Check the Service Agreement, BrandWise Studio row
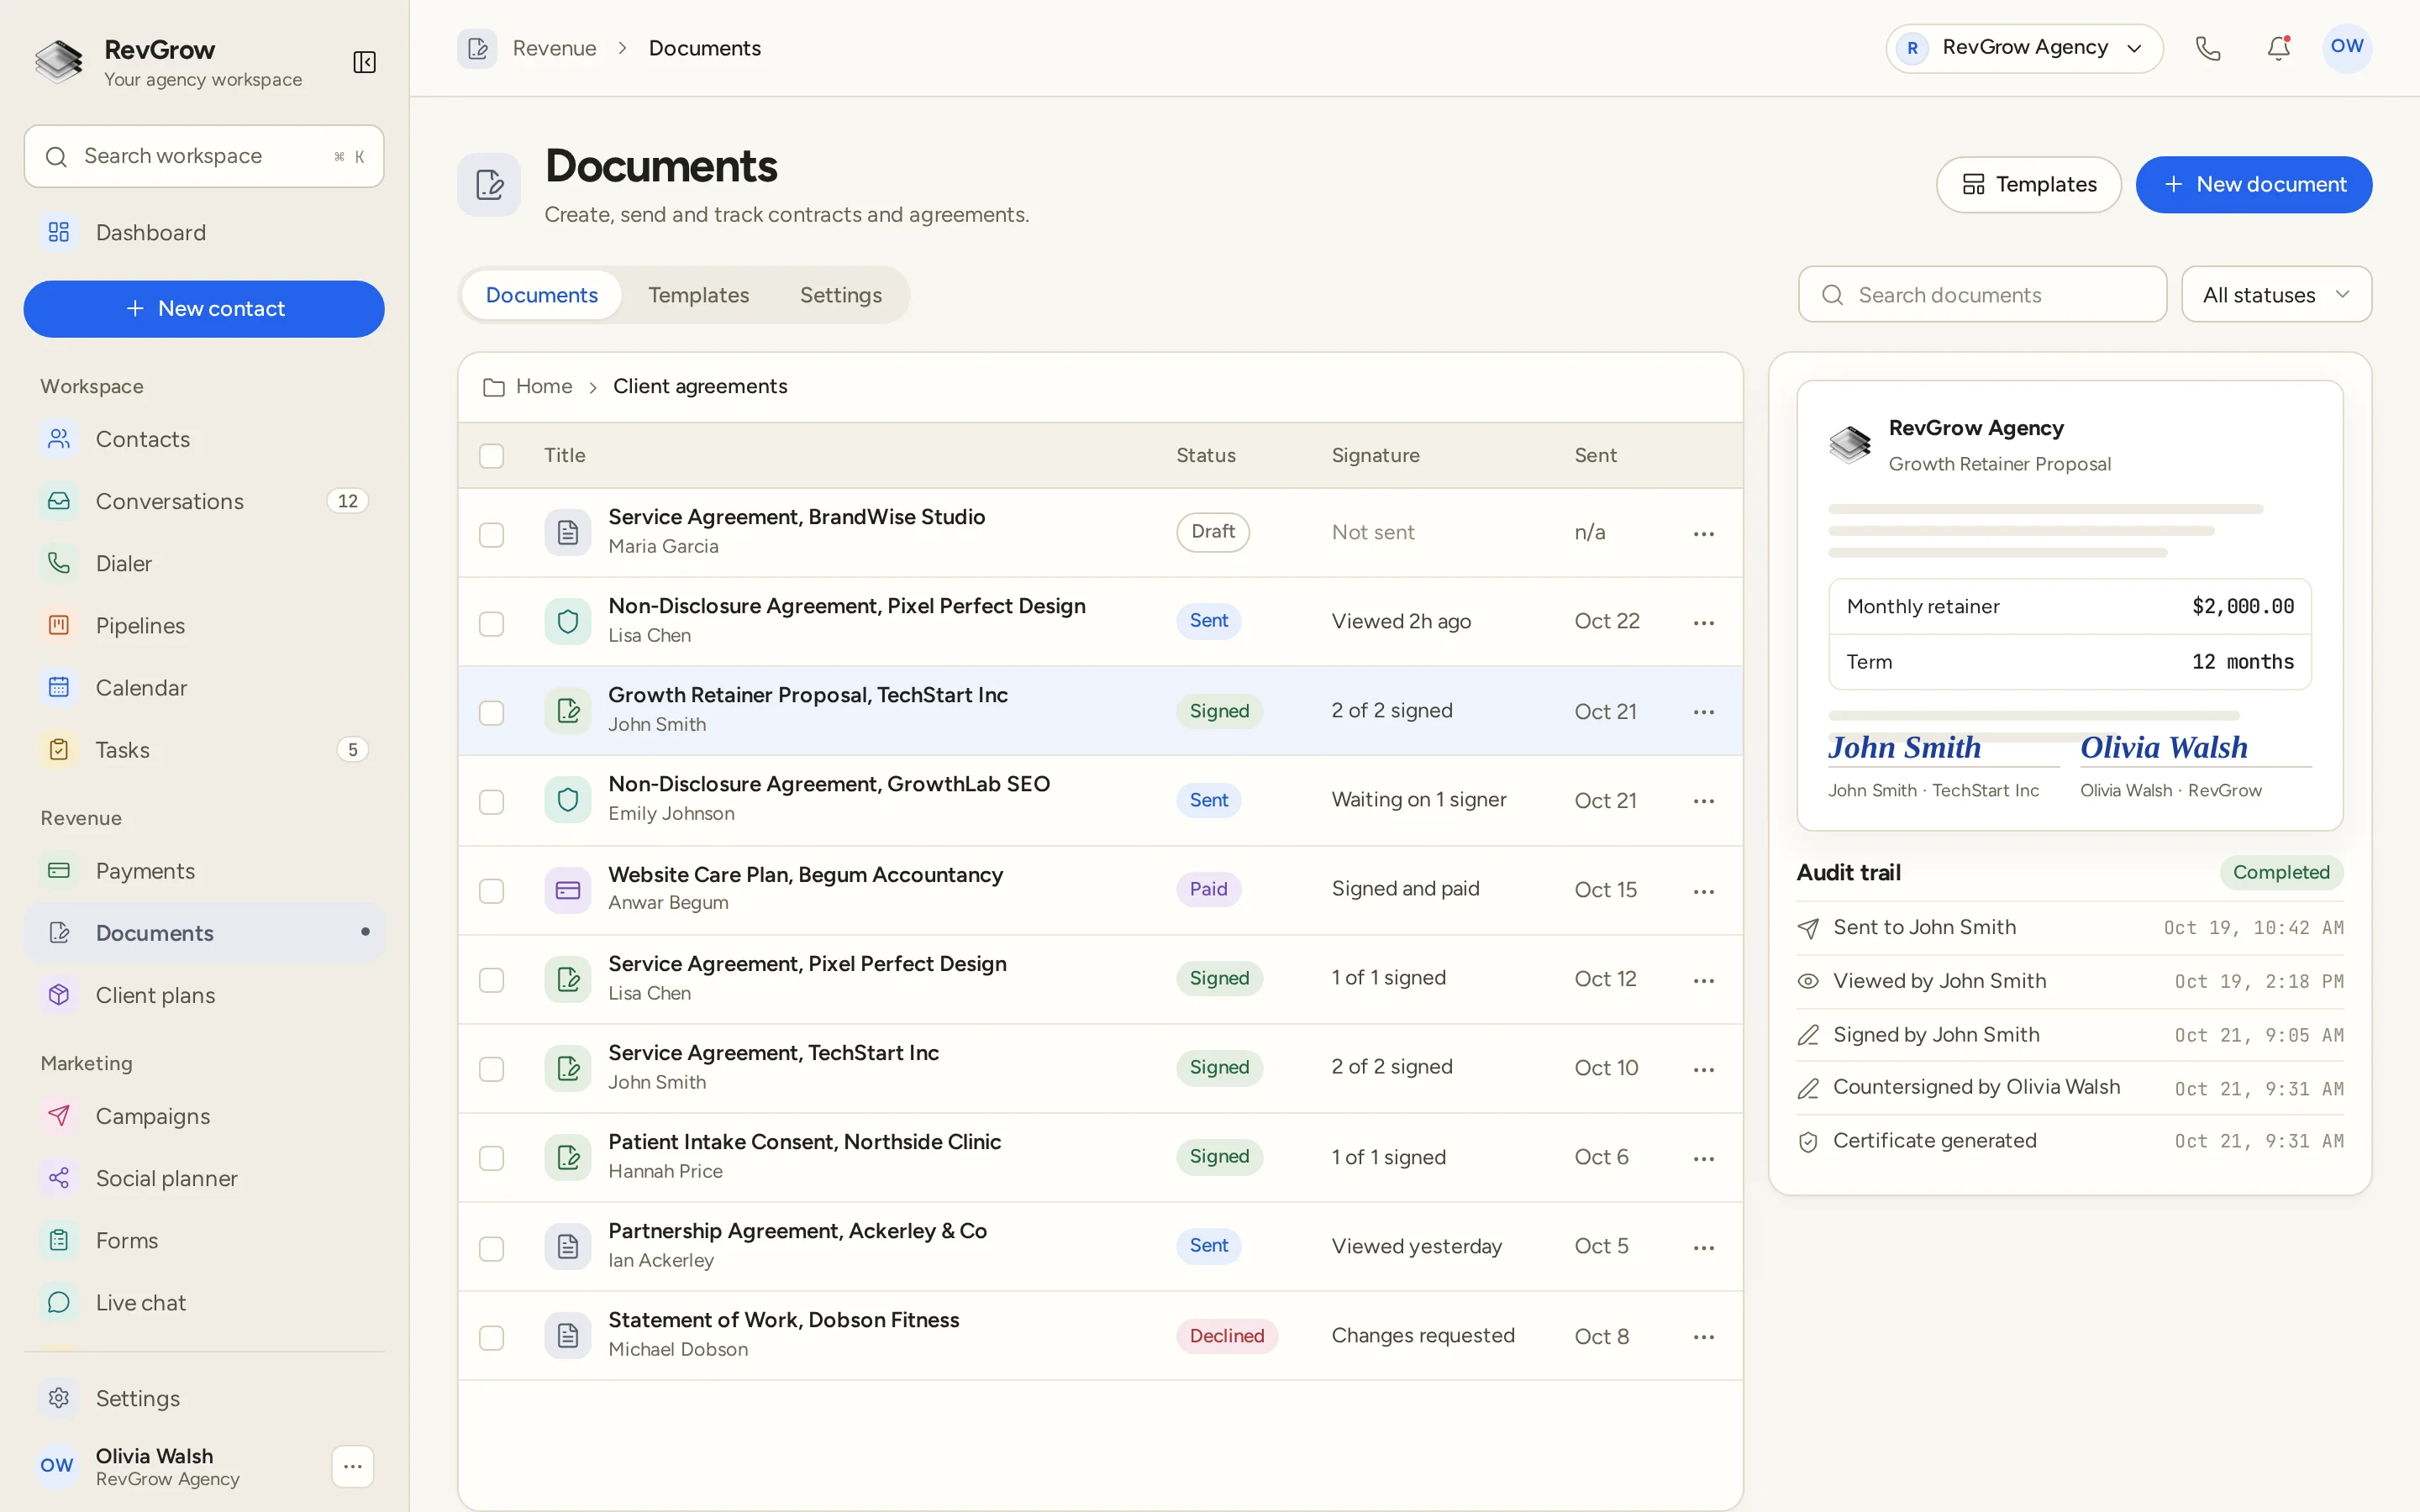The width and height of the screenshot is (2420, 1512). [x=491, y=535]
